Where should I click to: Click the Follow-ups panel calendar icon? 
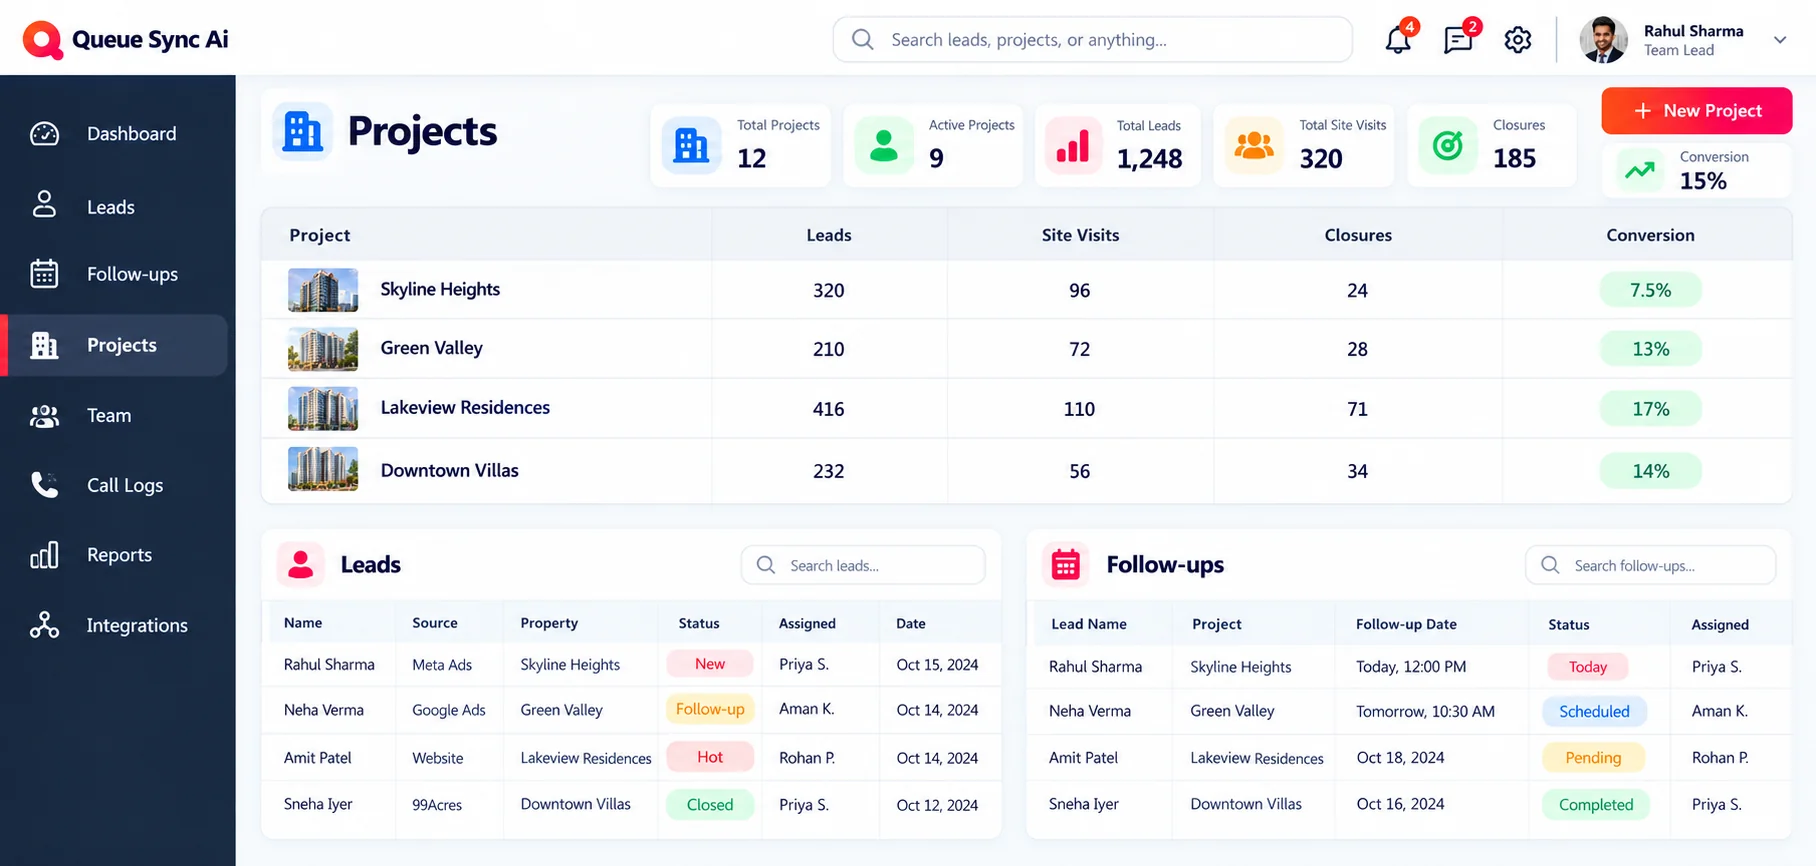tap(1066, 565)
